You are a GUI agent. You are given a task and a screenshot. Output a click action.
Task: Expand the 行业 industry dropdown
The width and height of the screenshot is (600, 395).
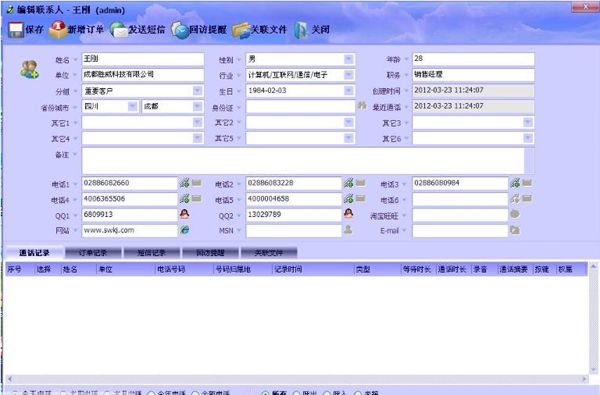click(x=348, y=75)
